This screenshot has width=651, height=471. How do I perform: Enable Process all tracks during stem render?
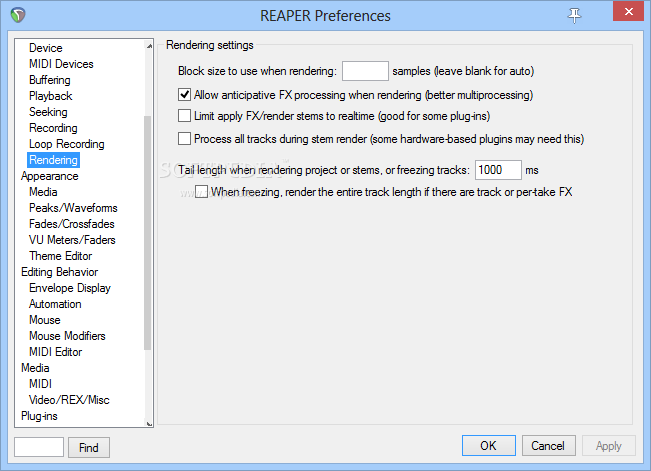click(184, 138)
